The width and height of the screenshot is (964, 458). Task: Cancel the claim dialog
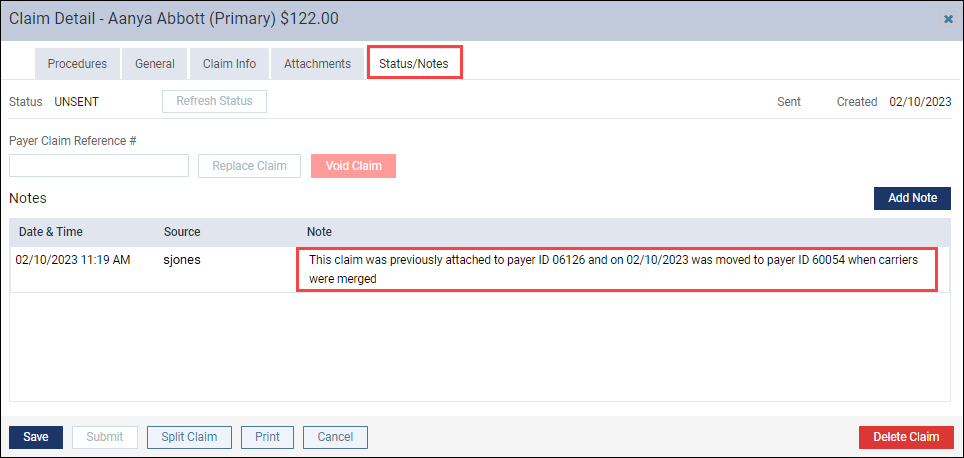(x=336, y=437)
